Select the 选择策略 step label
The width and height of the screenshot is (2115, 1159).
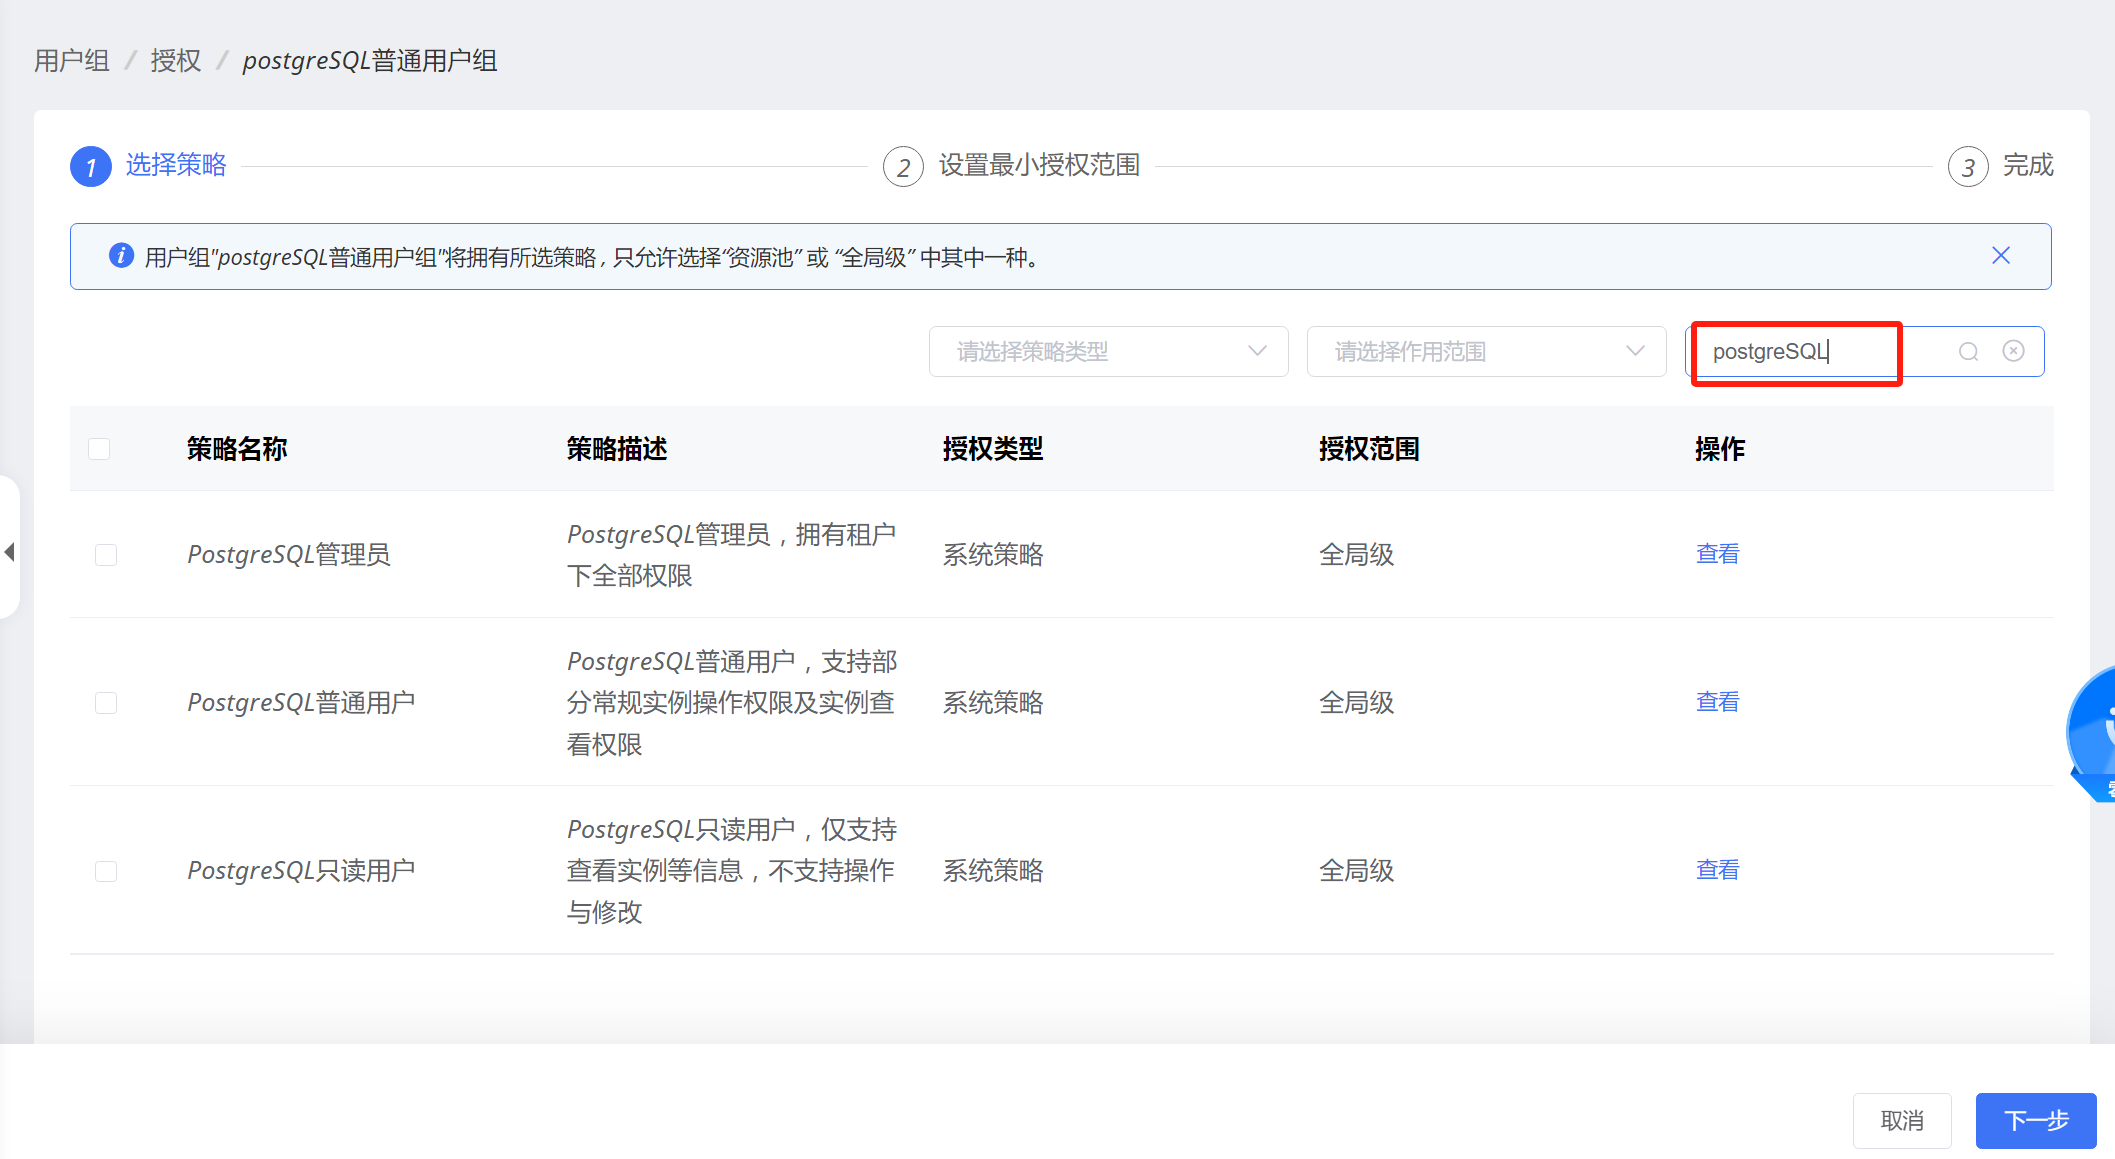click(x=176, y=165)
